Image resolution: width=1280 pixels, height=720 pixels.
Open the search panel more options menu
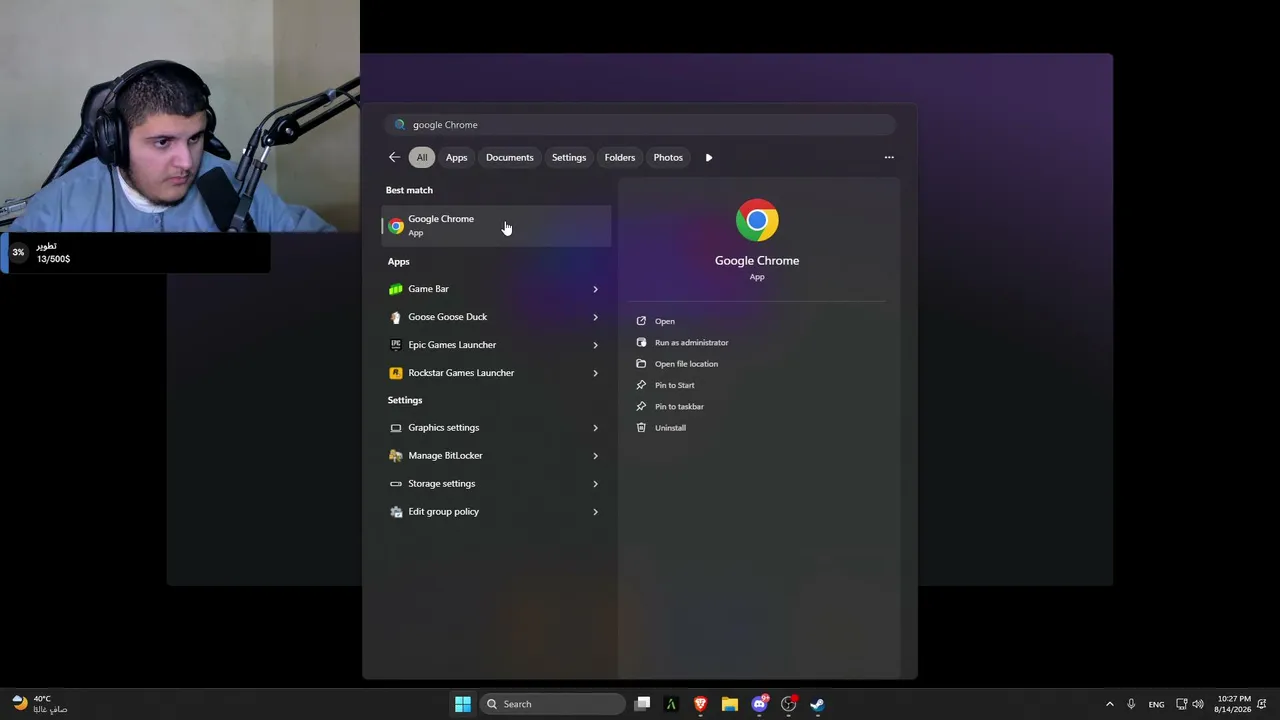pos(889,157)
